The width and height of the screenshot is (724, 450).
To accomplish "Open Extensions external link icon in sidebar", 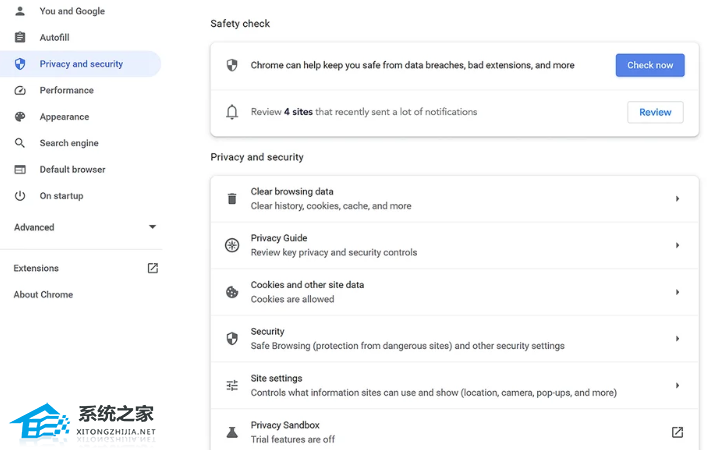I will 153,268.
